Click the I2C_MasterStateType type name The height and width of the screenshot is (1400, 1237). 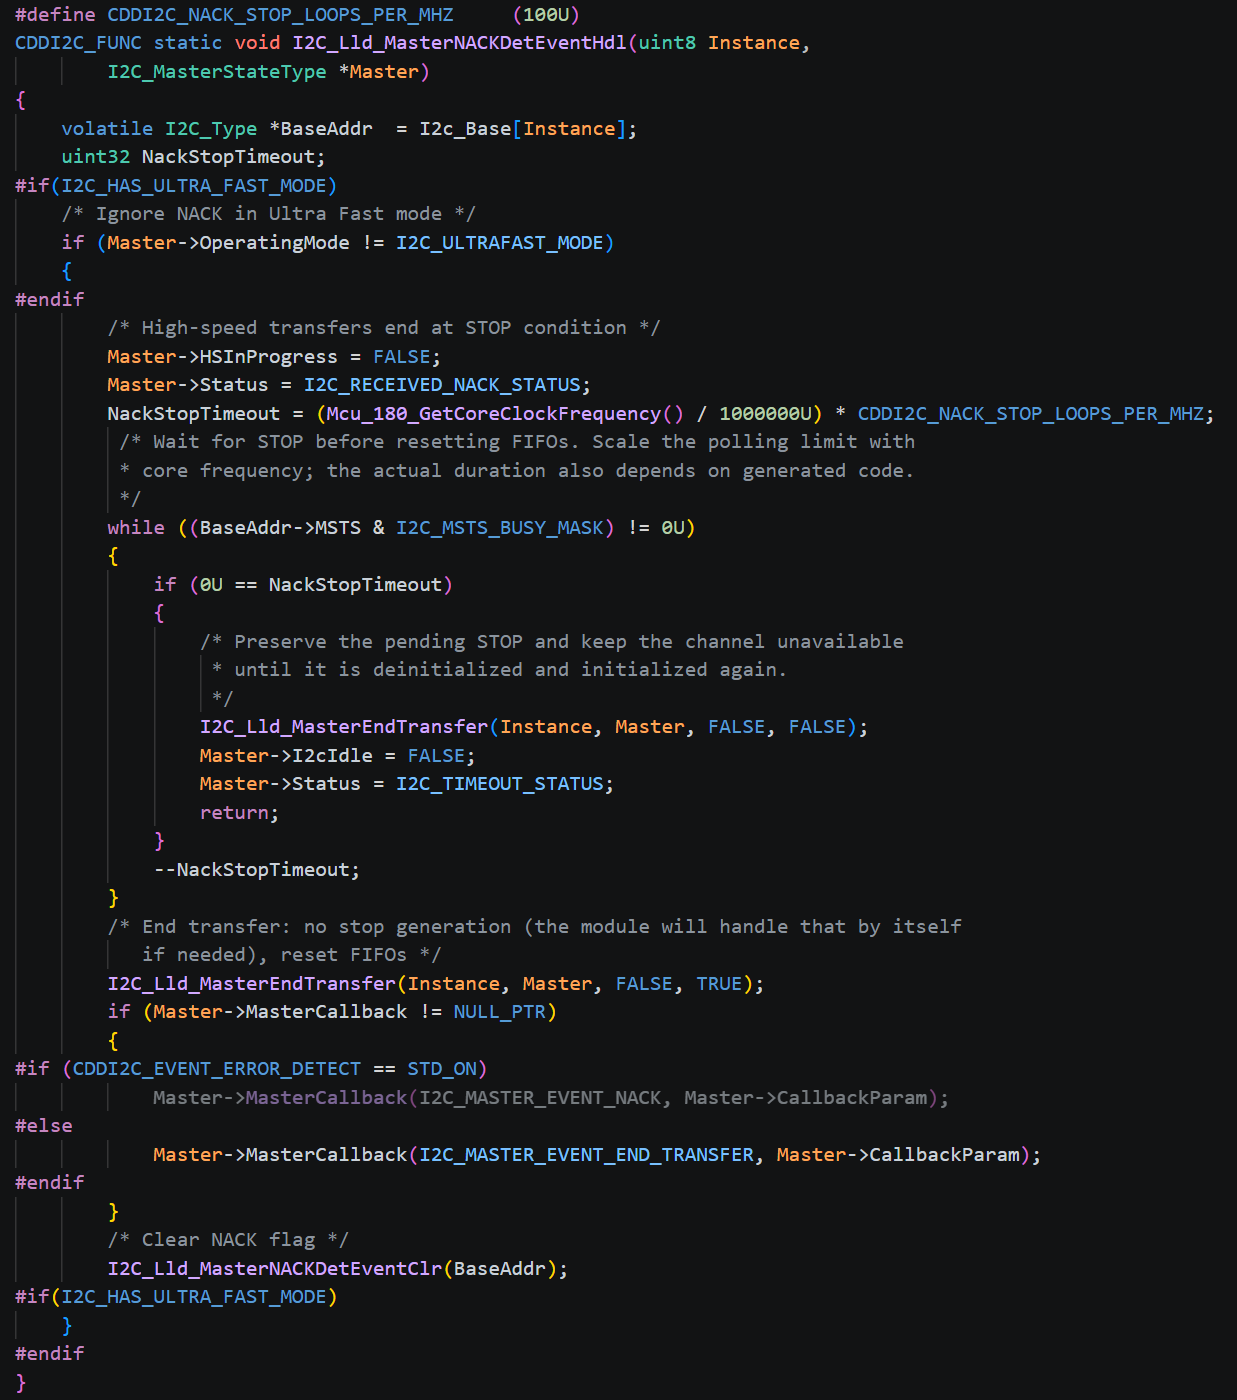click(217, 72)
